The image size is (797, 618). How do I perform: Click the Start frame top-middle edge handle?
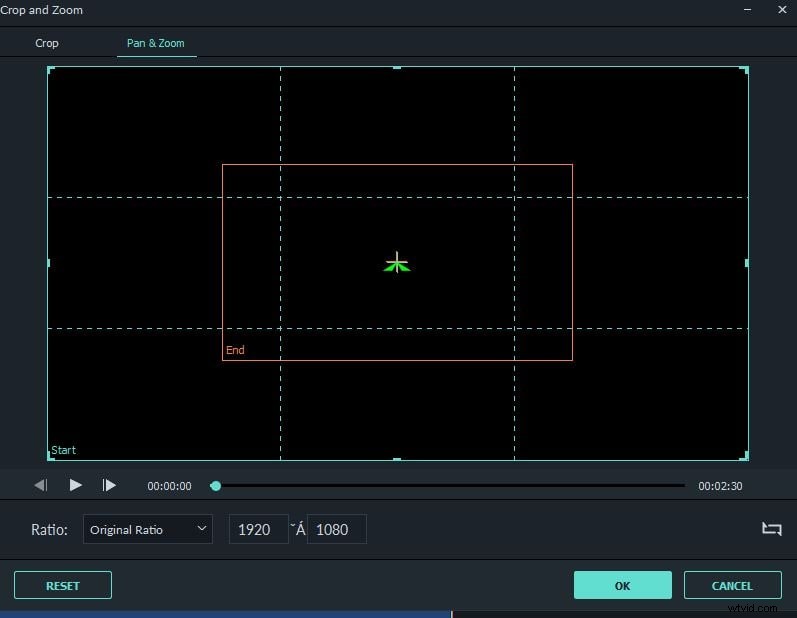(x=397, y=67)
